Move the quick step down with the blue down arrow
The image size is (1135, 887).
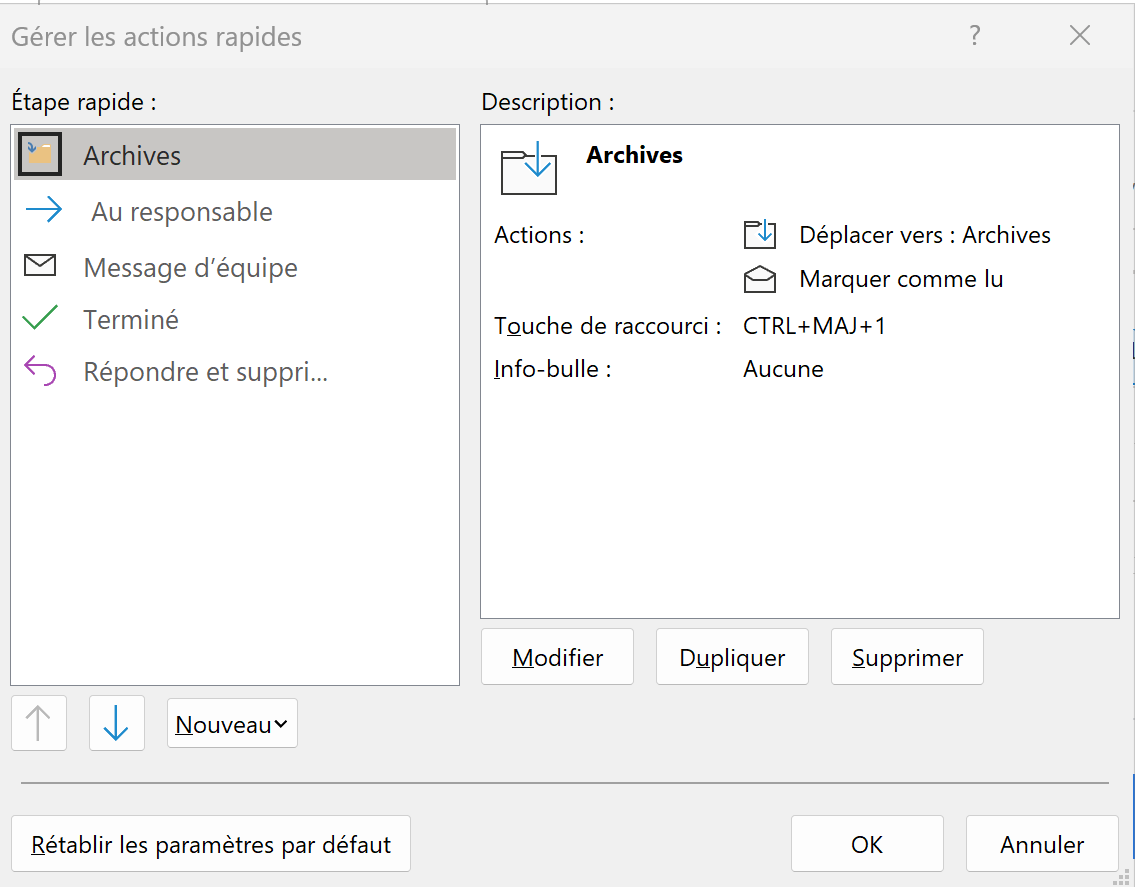point(117,723)
